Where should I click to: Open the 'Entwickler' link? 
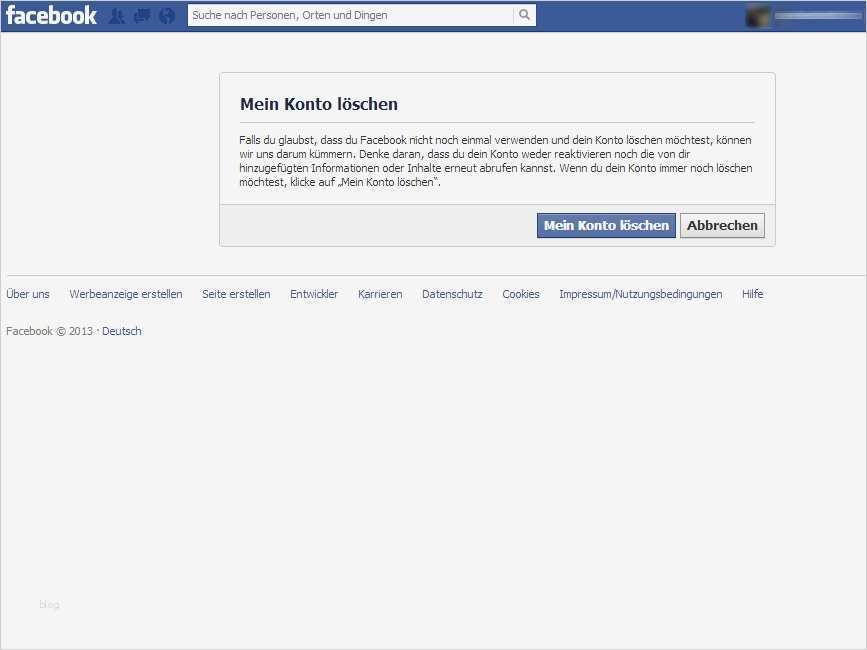pyautogui.click(x=314, y=294)
